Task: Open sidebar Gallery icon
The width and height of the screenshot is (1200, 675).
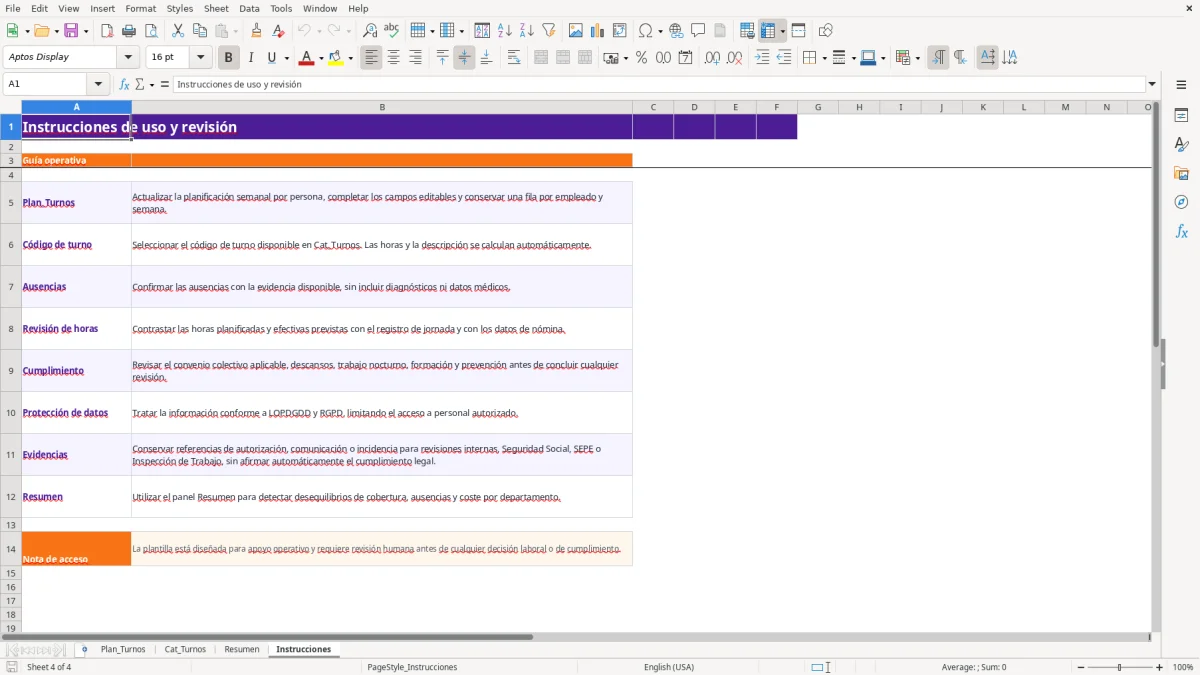Action: (1181, 174)
